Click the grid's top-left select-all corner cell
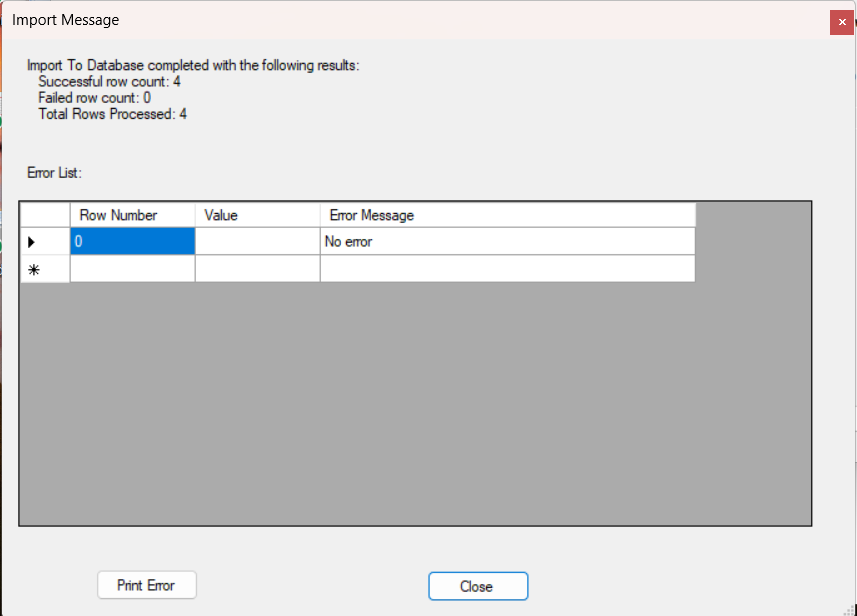The height and width of the screenshot is (616, 857). [45, 215]
